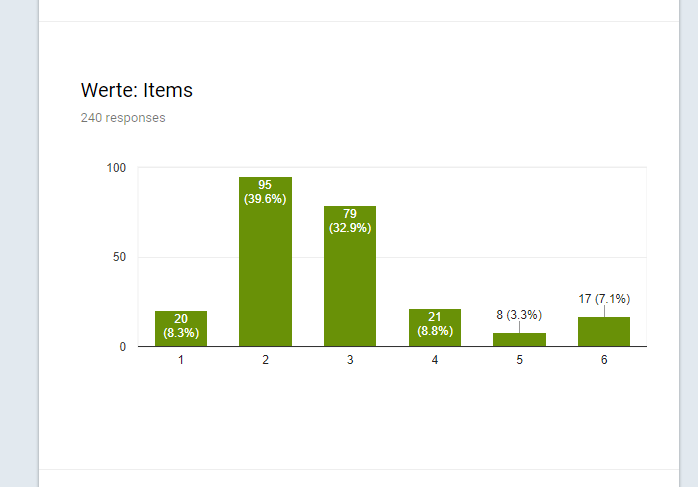Click the y-axis label 100
Viewport: 698px width, 487px height.
[116, 168]
